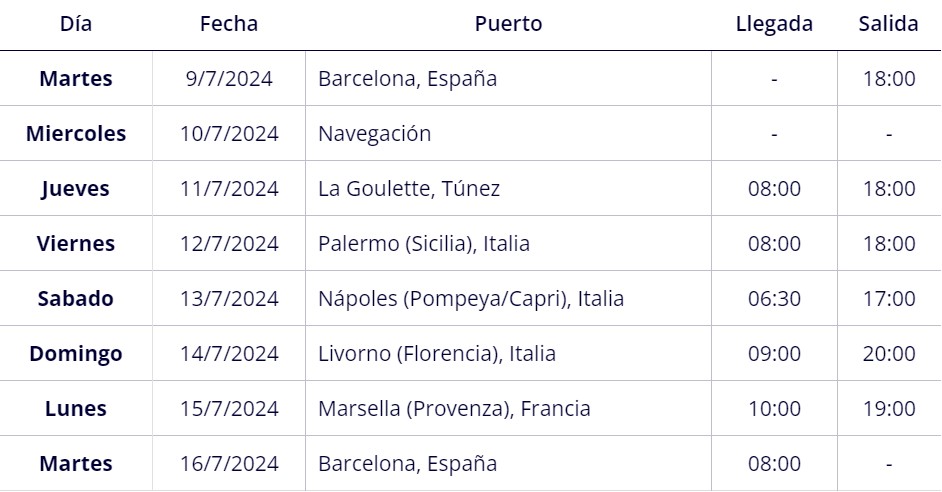Screen dimensions: 942x492
Task: Click the 19:00 departure time
Action: (x=889, y=408)
